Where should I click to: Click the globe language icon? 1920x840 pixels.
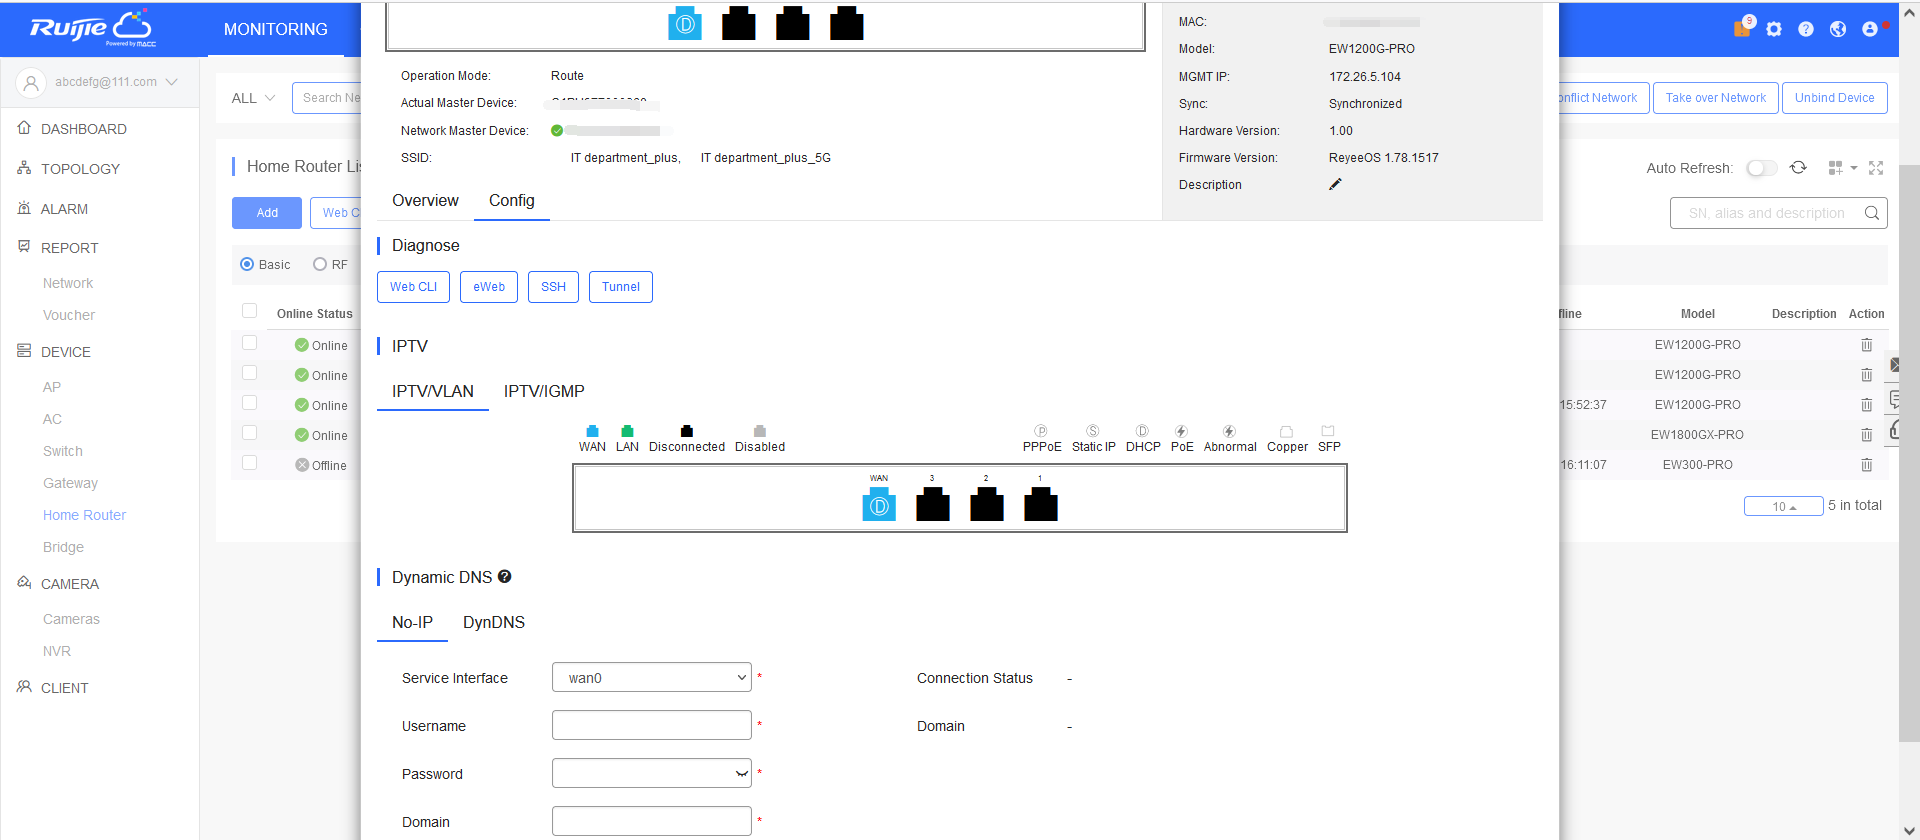click(1838, 29)
